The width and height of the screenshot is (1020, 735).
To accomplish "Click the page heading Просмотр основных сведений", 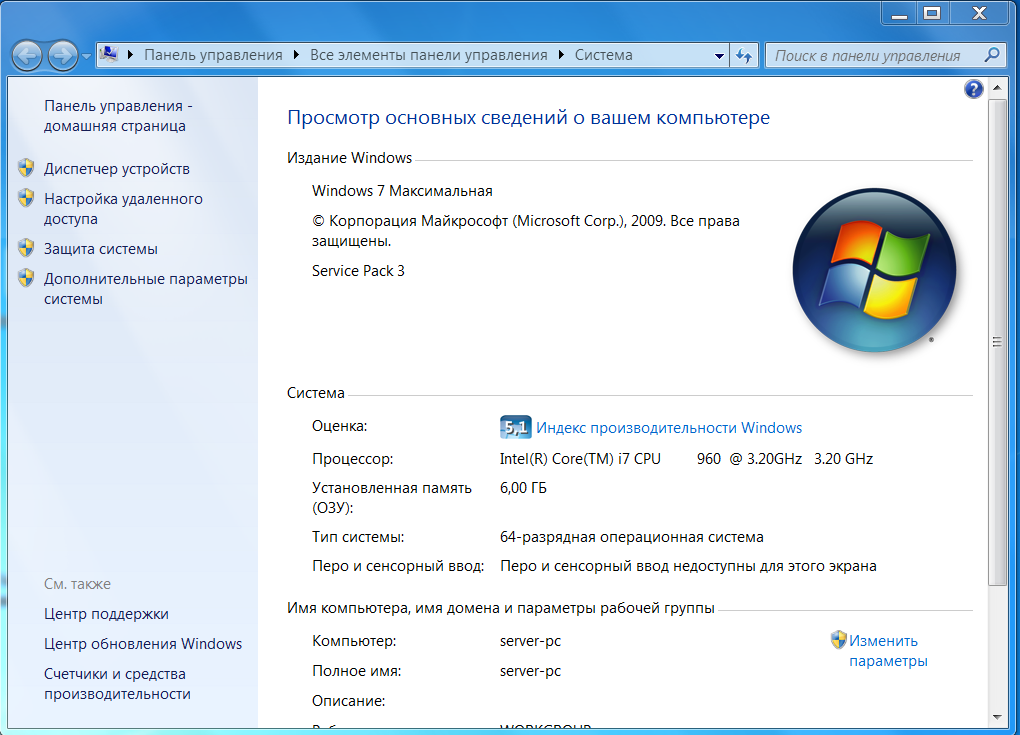I will point(528,118).
